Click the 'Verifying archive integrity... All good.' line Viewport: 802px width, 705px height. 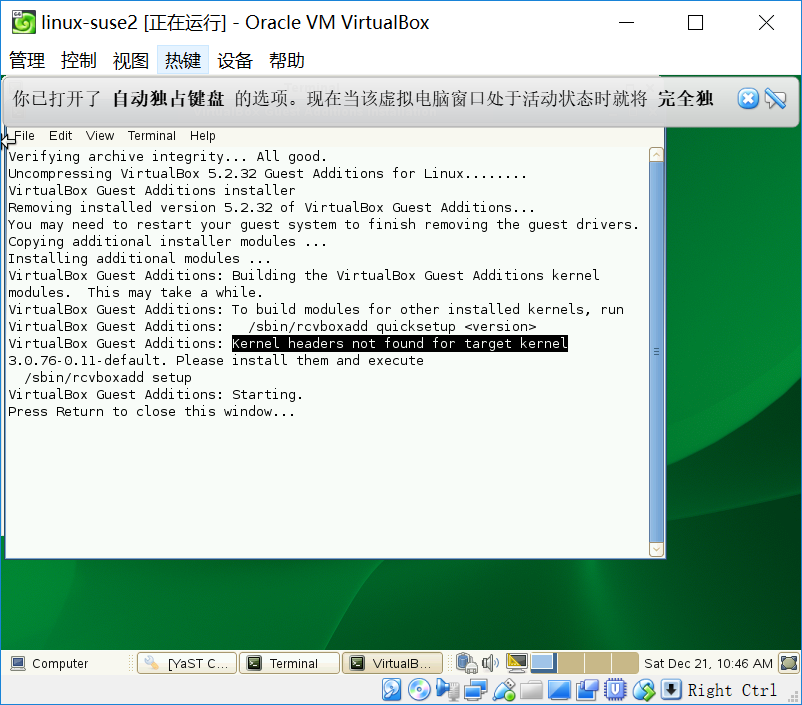point(167,156)
